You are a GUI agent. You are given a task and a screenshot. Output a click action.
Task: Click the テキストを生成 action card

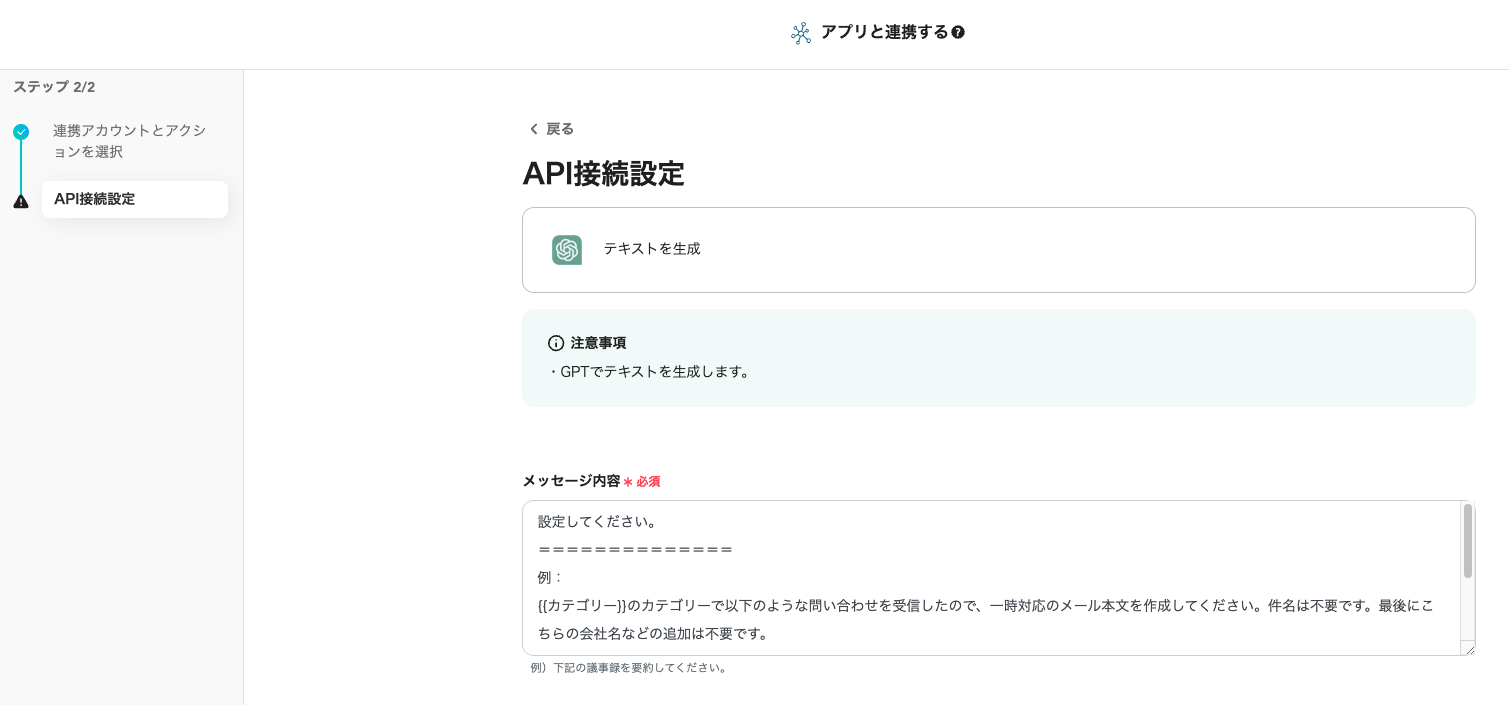(x=998, y=250)
